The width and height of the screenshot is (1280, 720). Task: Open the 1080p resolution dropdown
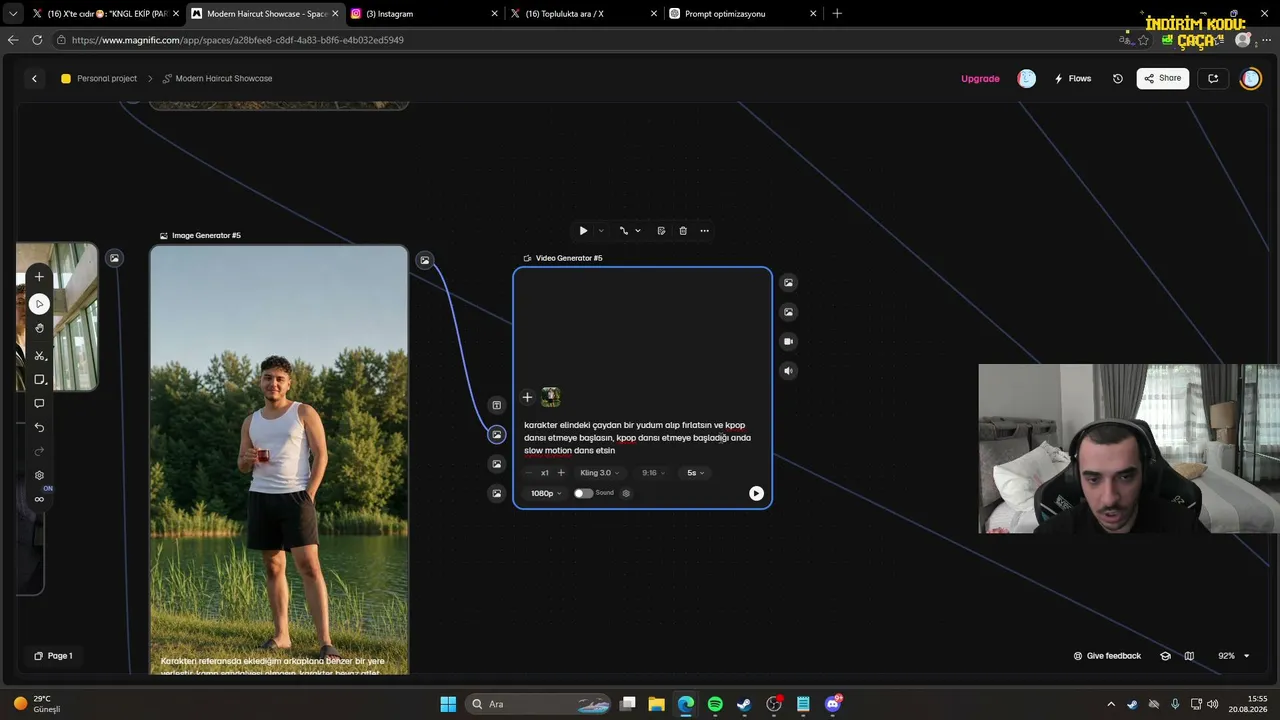pos(546,493)
